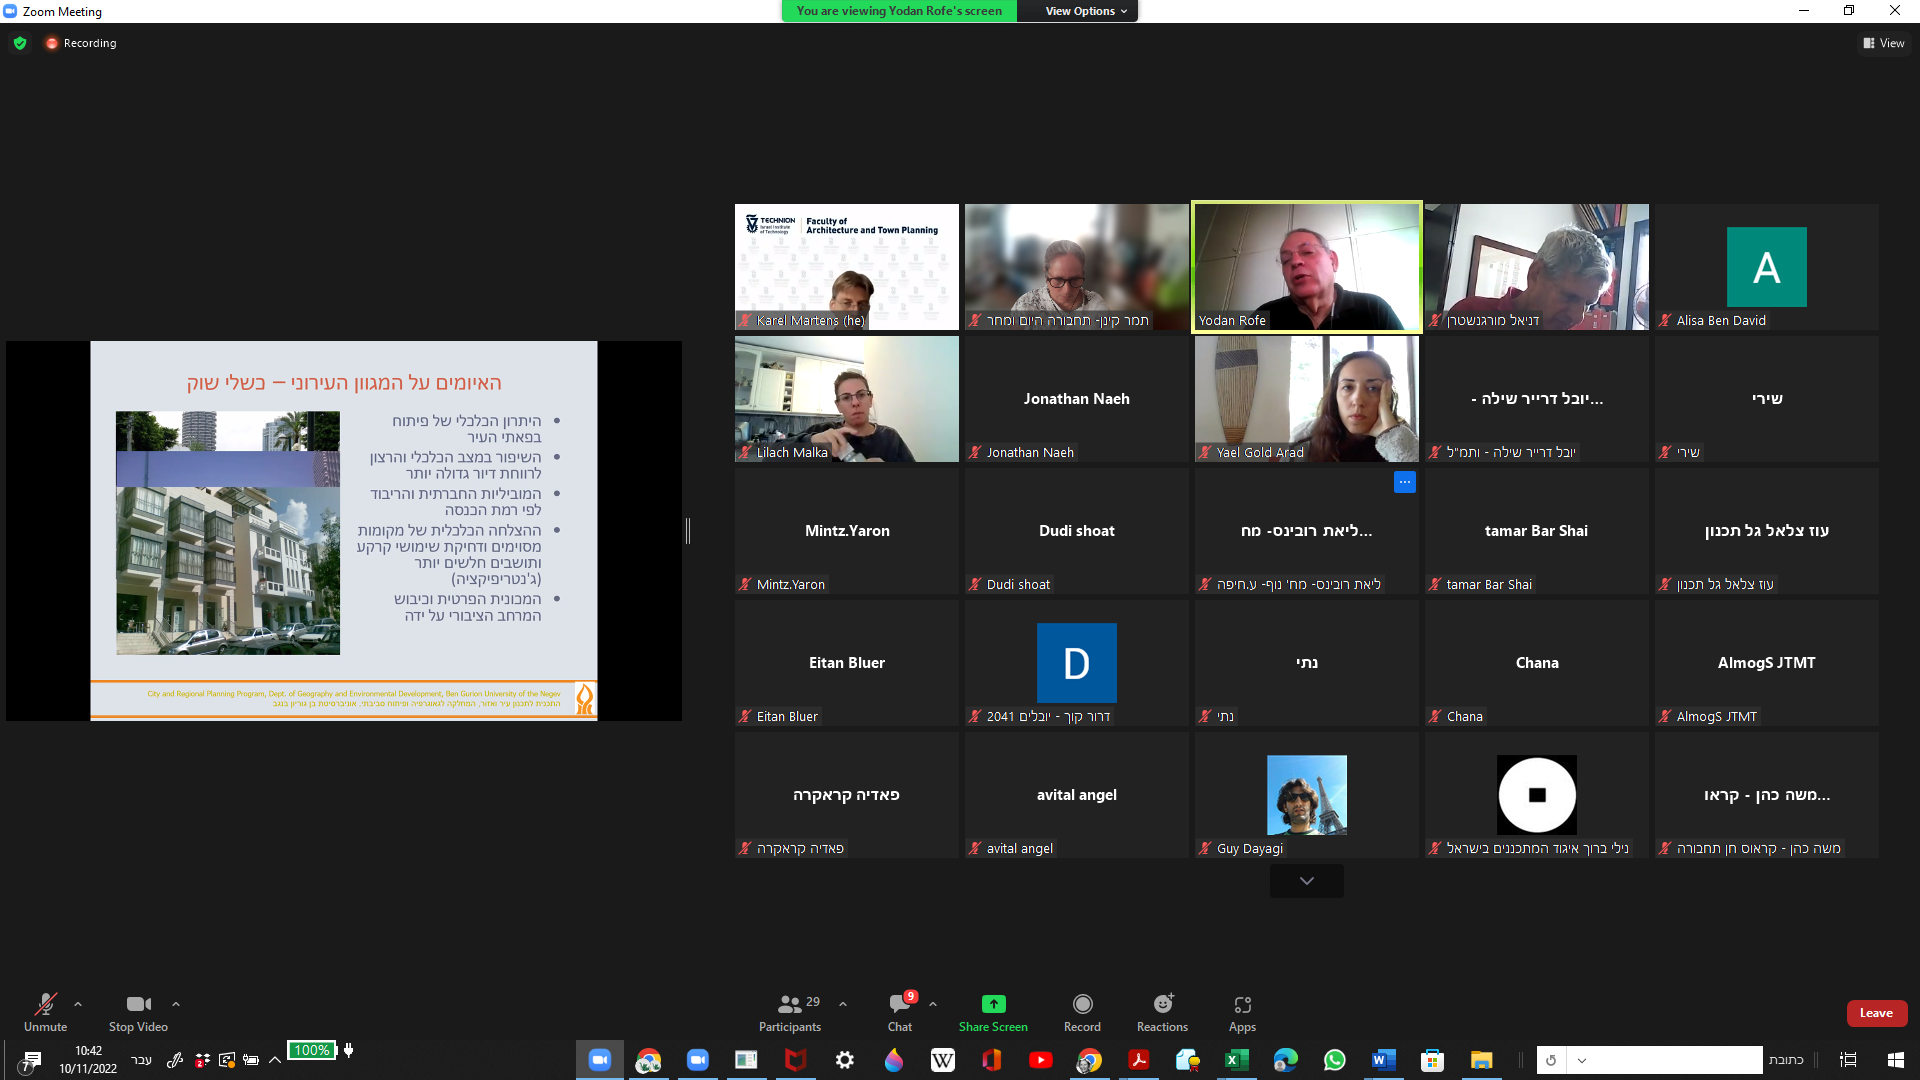Viewport: 1920px width, 1080px height.
Task: Select AlmogS JTMT participant tile
Action: point(1767,663)
